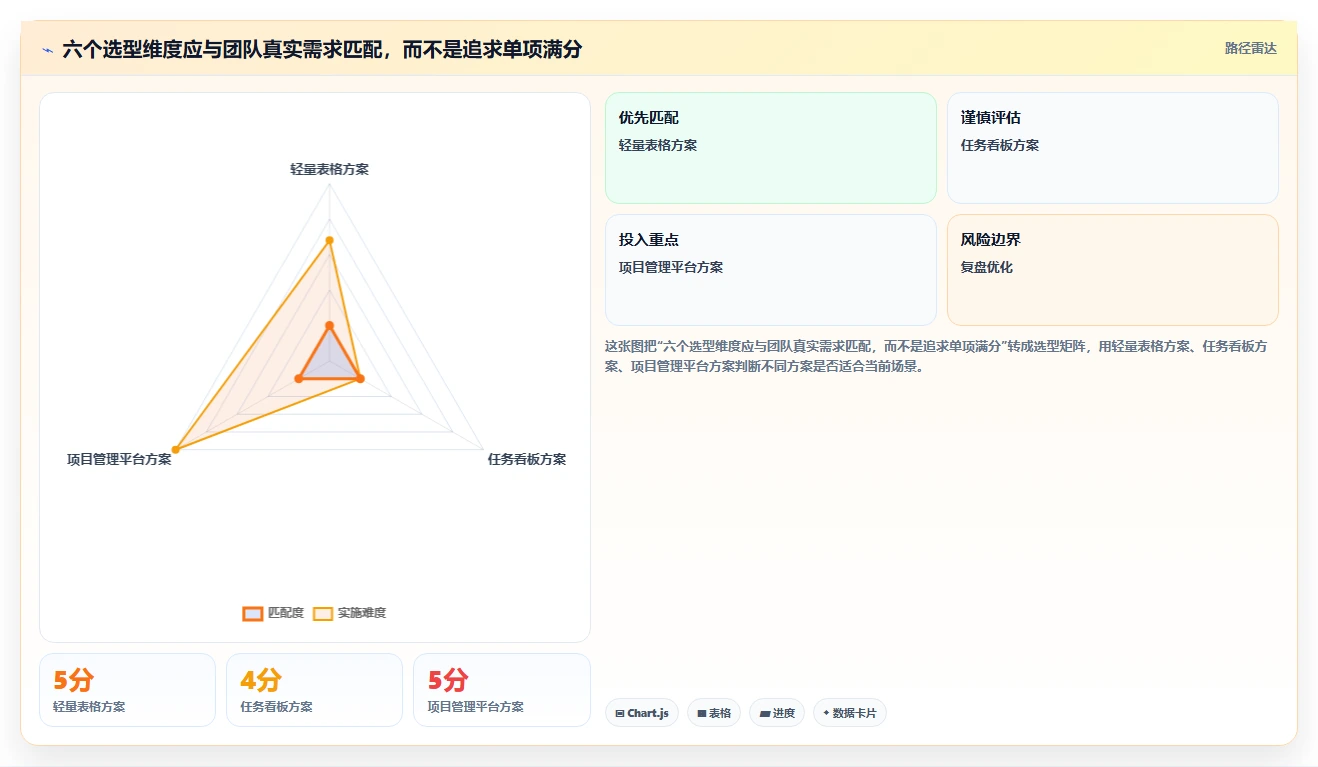
Task: Select the 5分 轻量表格方案 score card
Action: pos(127,690)
